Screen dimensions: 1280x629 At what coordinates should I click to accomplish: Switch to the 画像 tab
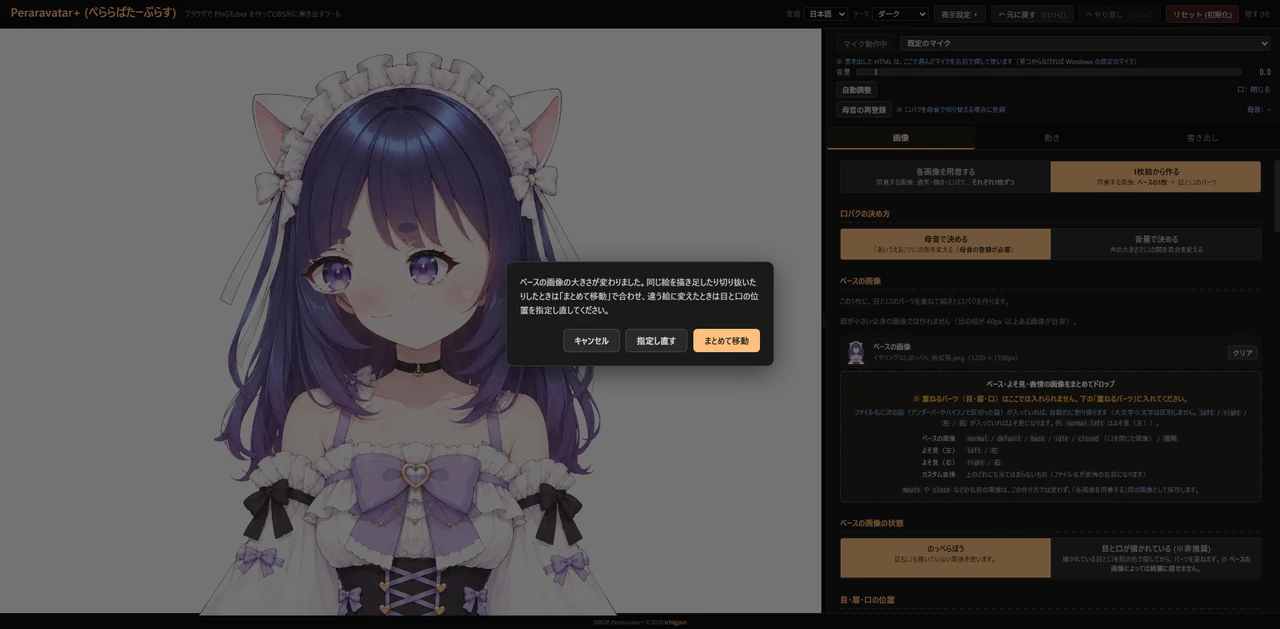tap(901, 138)
